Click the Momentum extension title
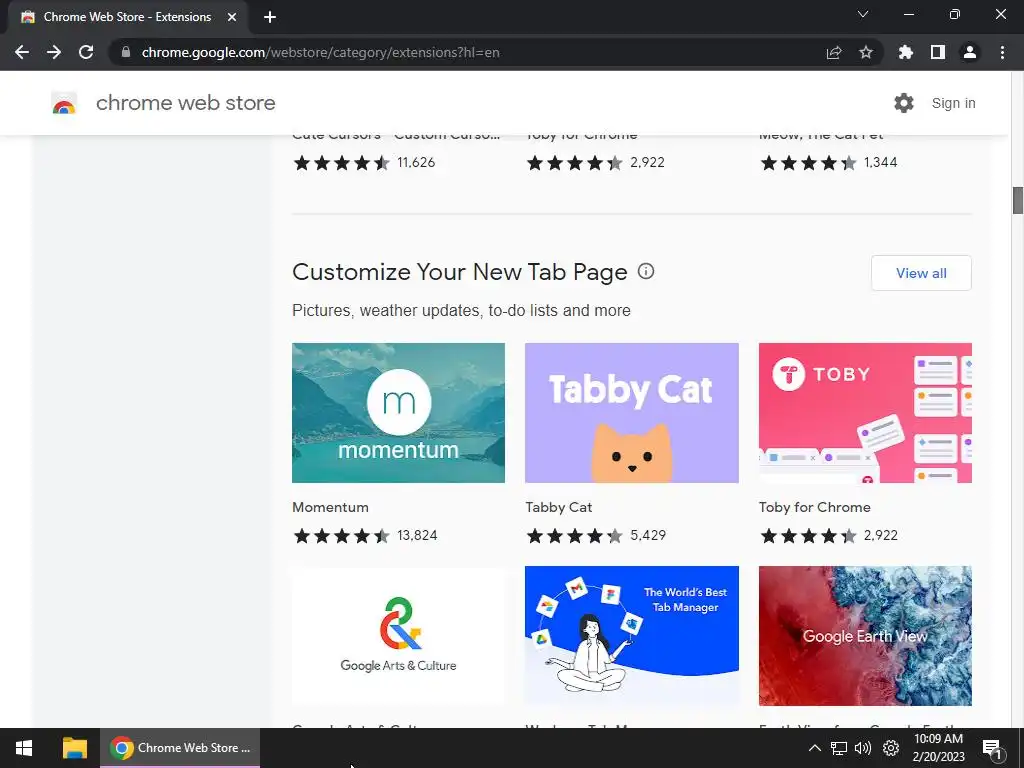Viewport: 1024px width, 768px height. point(330,507)
